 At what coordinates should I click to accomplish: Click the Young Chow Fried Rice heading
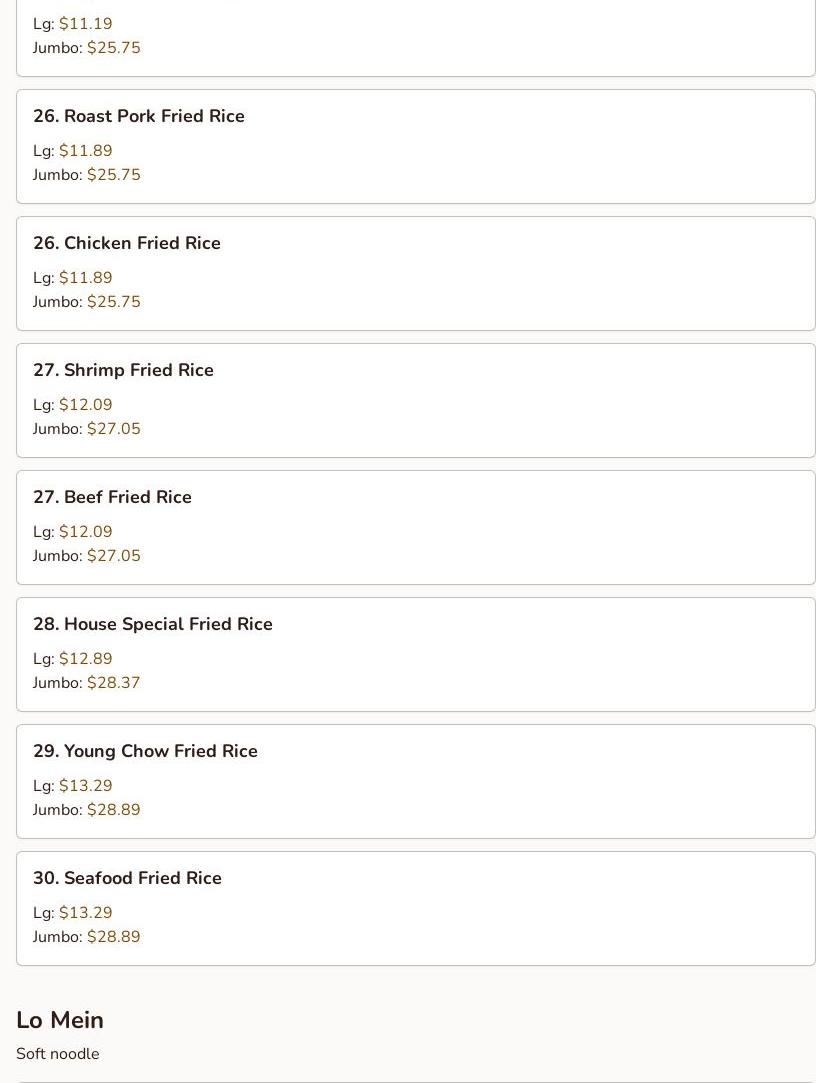coord(145,751)
